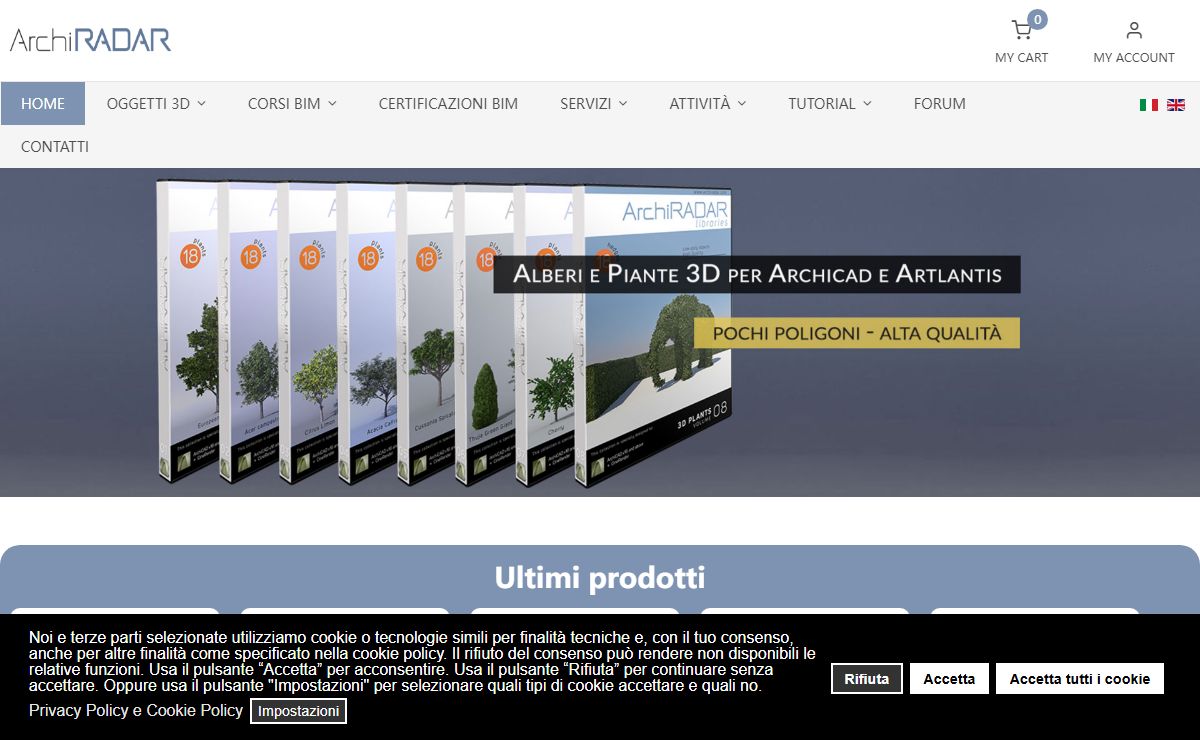This screenshot has height=740, width=1200.
Task: Open the Servizi dropdown menu
Action: click(593, 103)
